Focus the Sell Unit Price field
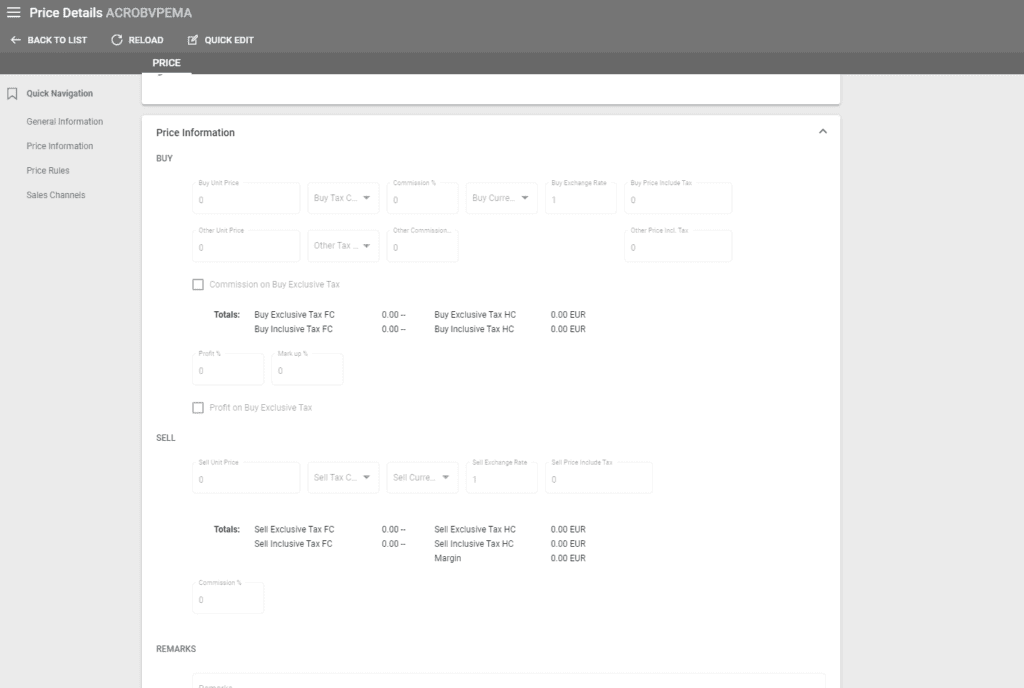Screen dimensions: 1024x688 (246, 478)
